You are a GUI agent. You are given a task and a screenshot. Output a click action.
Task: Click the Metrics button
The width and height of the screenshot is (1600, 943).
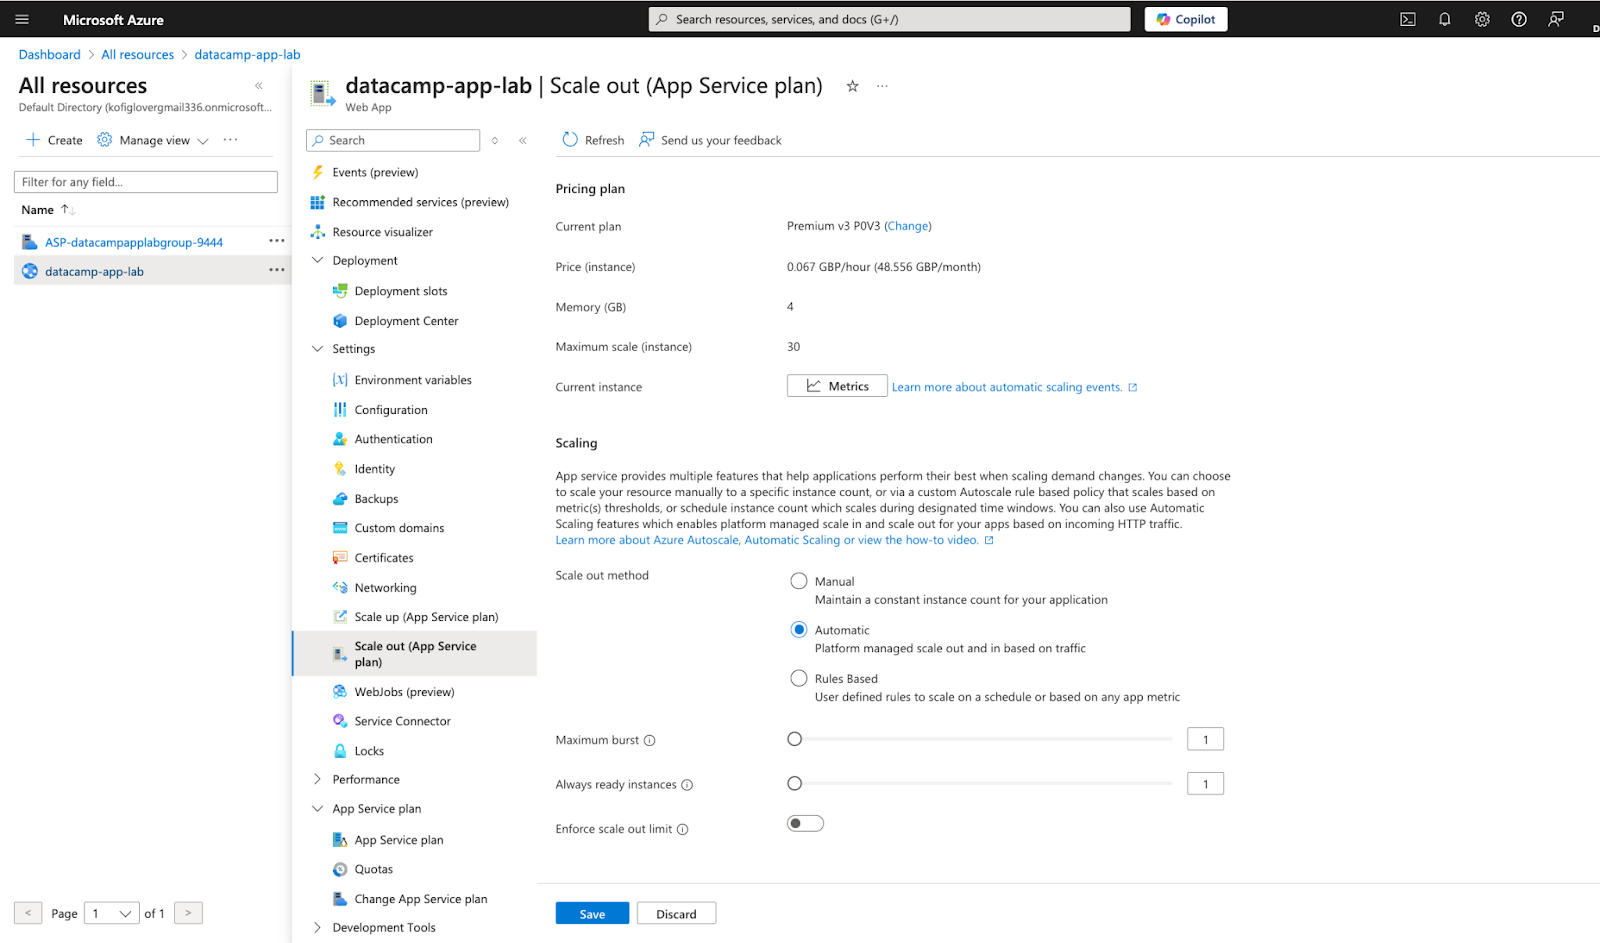tap(837, 386)
